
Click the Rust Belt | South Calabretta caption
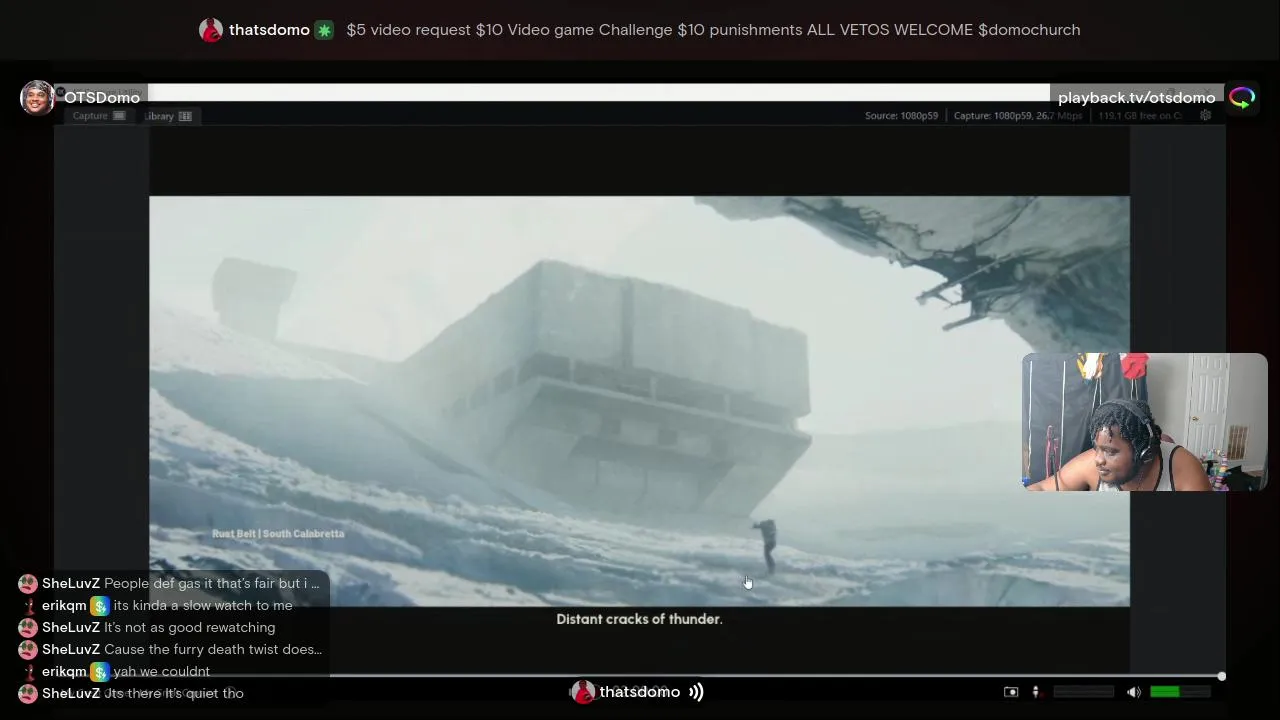[x=278, y=534]
